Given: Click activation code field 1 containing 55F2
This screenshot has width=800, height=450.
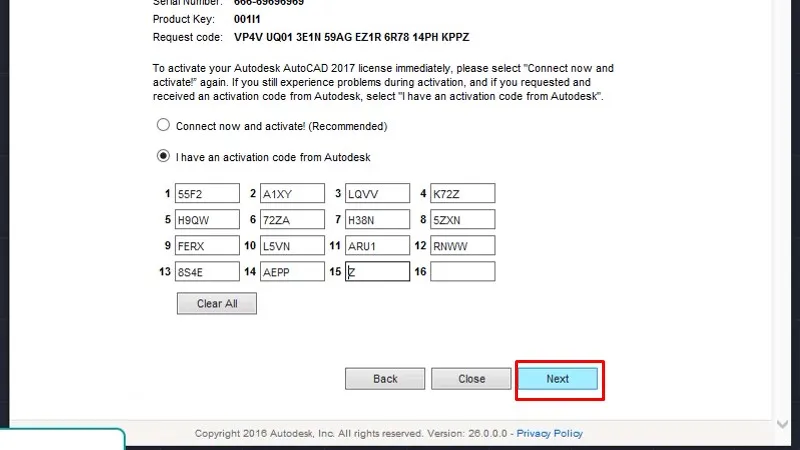Looking at the screenshot, I should pos(207,194).
